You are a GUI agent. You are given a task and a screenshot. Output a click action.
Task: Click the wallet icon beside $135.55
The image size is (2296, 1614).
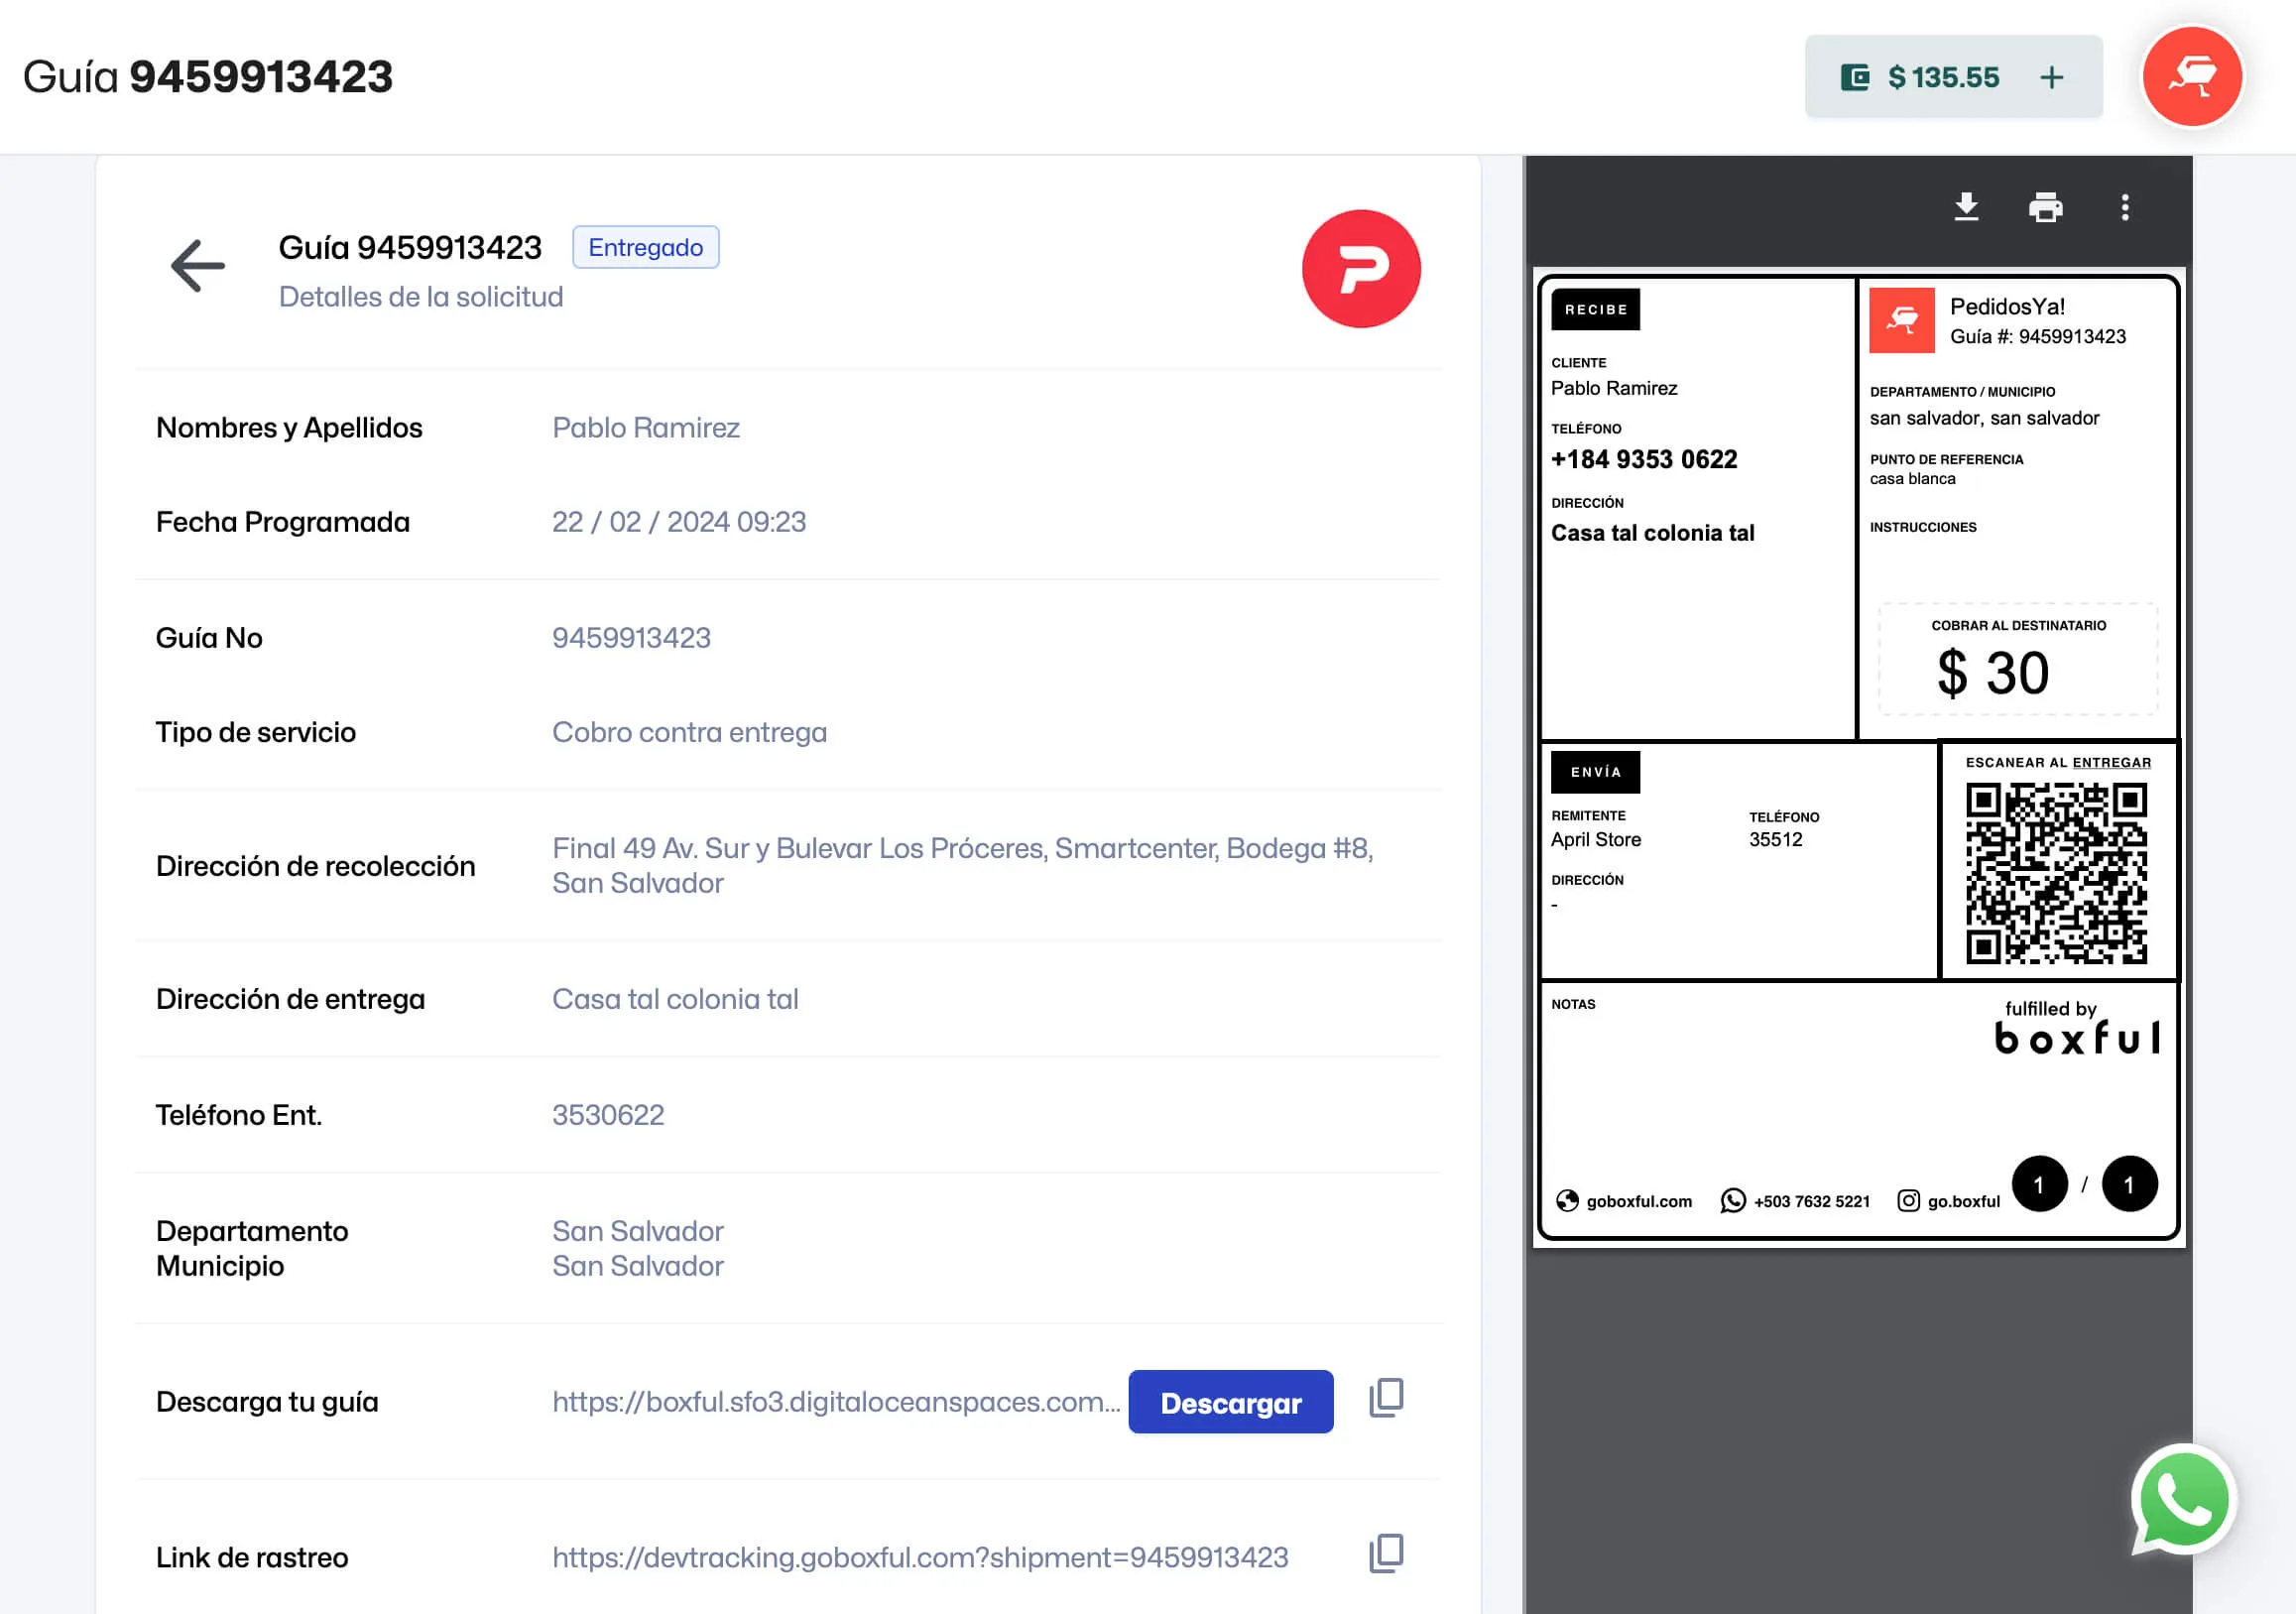(1855, 77)
